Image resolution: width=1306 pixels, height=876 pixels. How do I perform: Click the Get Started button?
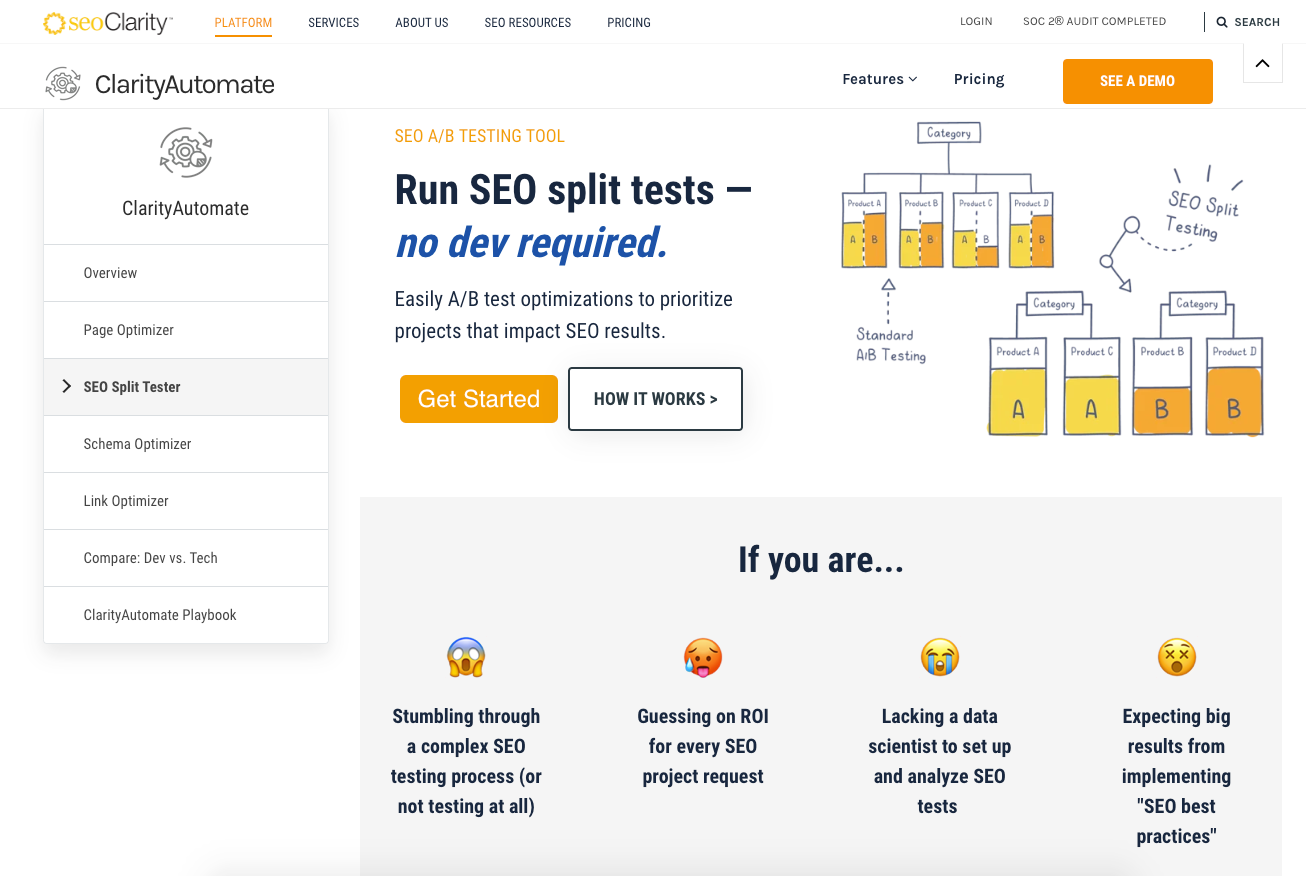click(479, 399)
